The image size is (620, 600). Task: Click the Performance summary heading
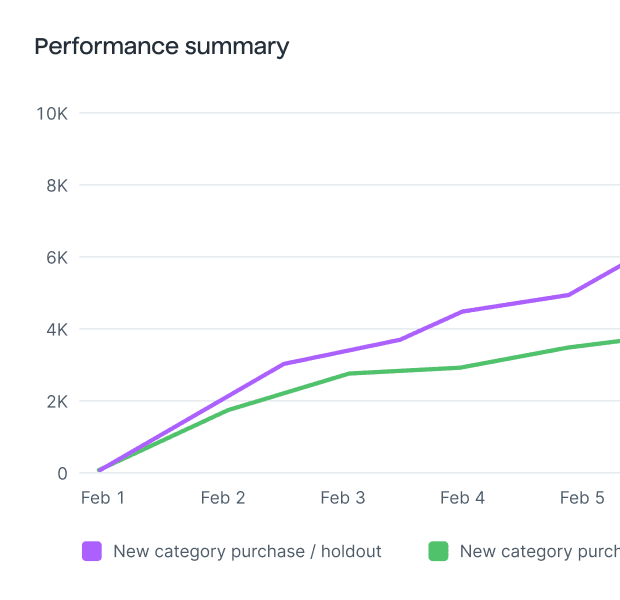coord(162,46)
